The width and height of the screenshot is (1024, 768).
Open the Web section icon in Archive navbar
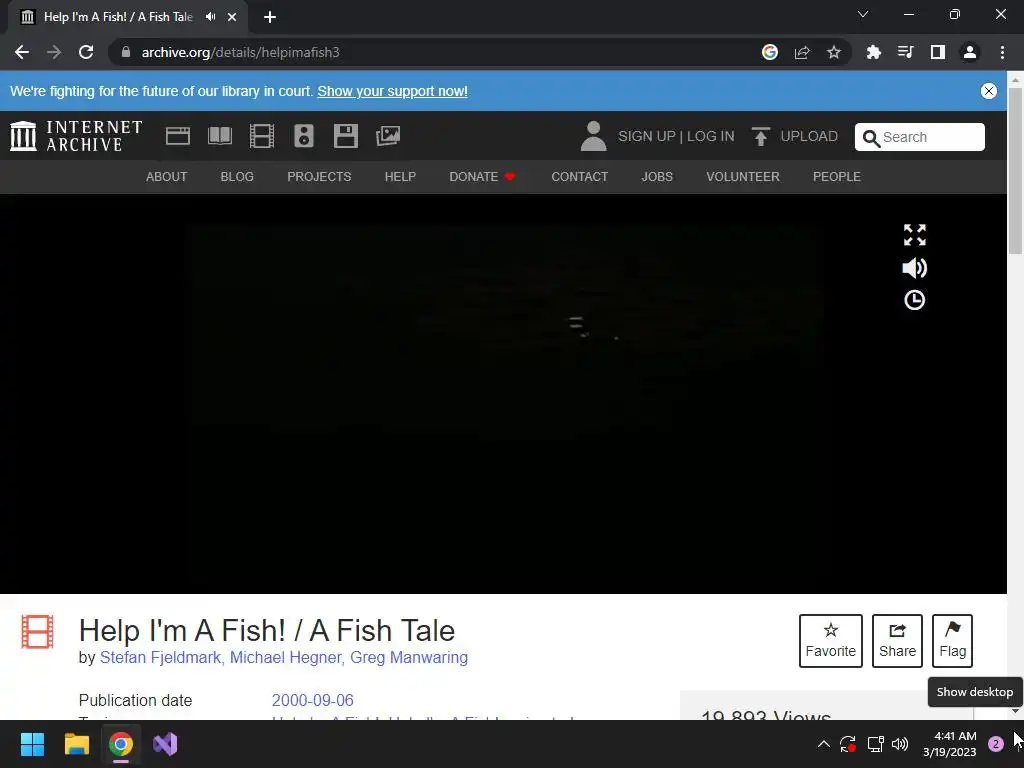coord(178,136)
